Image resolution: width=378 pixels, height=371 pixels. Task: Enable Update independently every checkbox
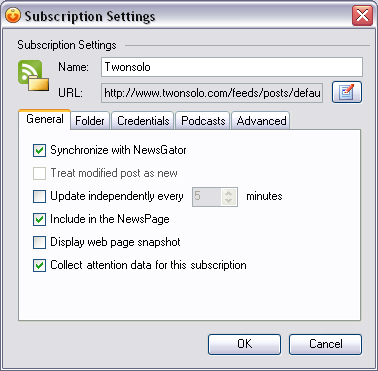coord(39,196)
